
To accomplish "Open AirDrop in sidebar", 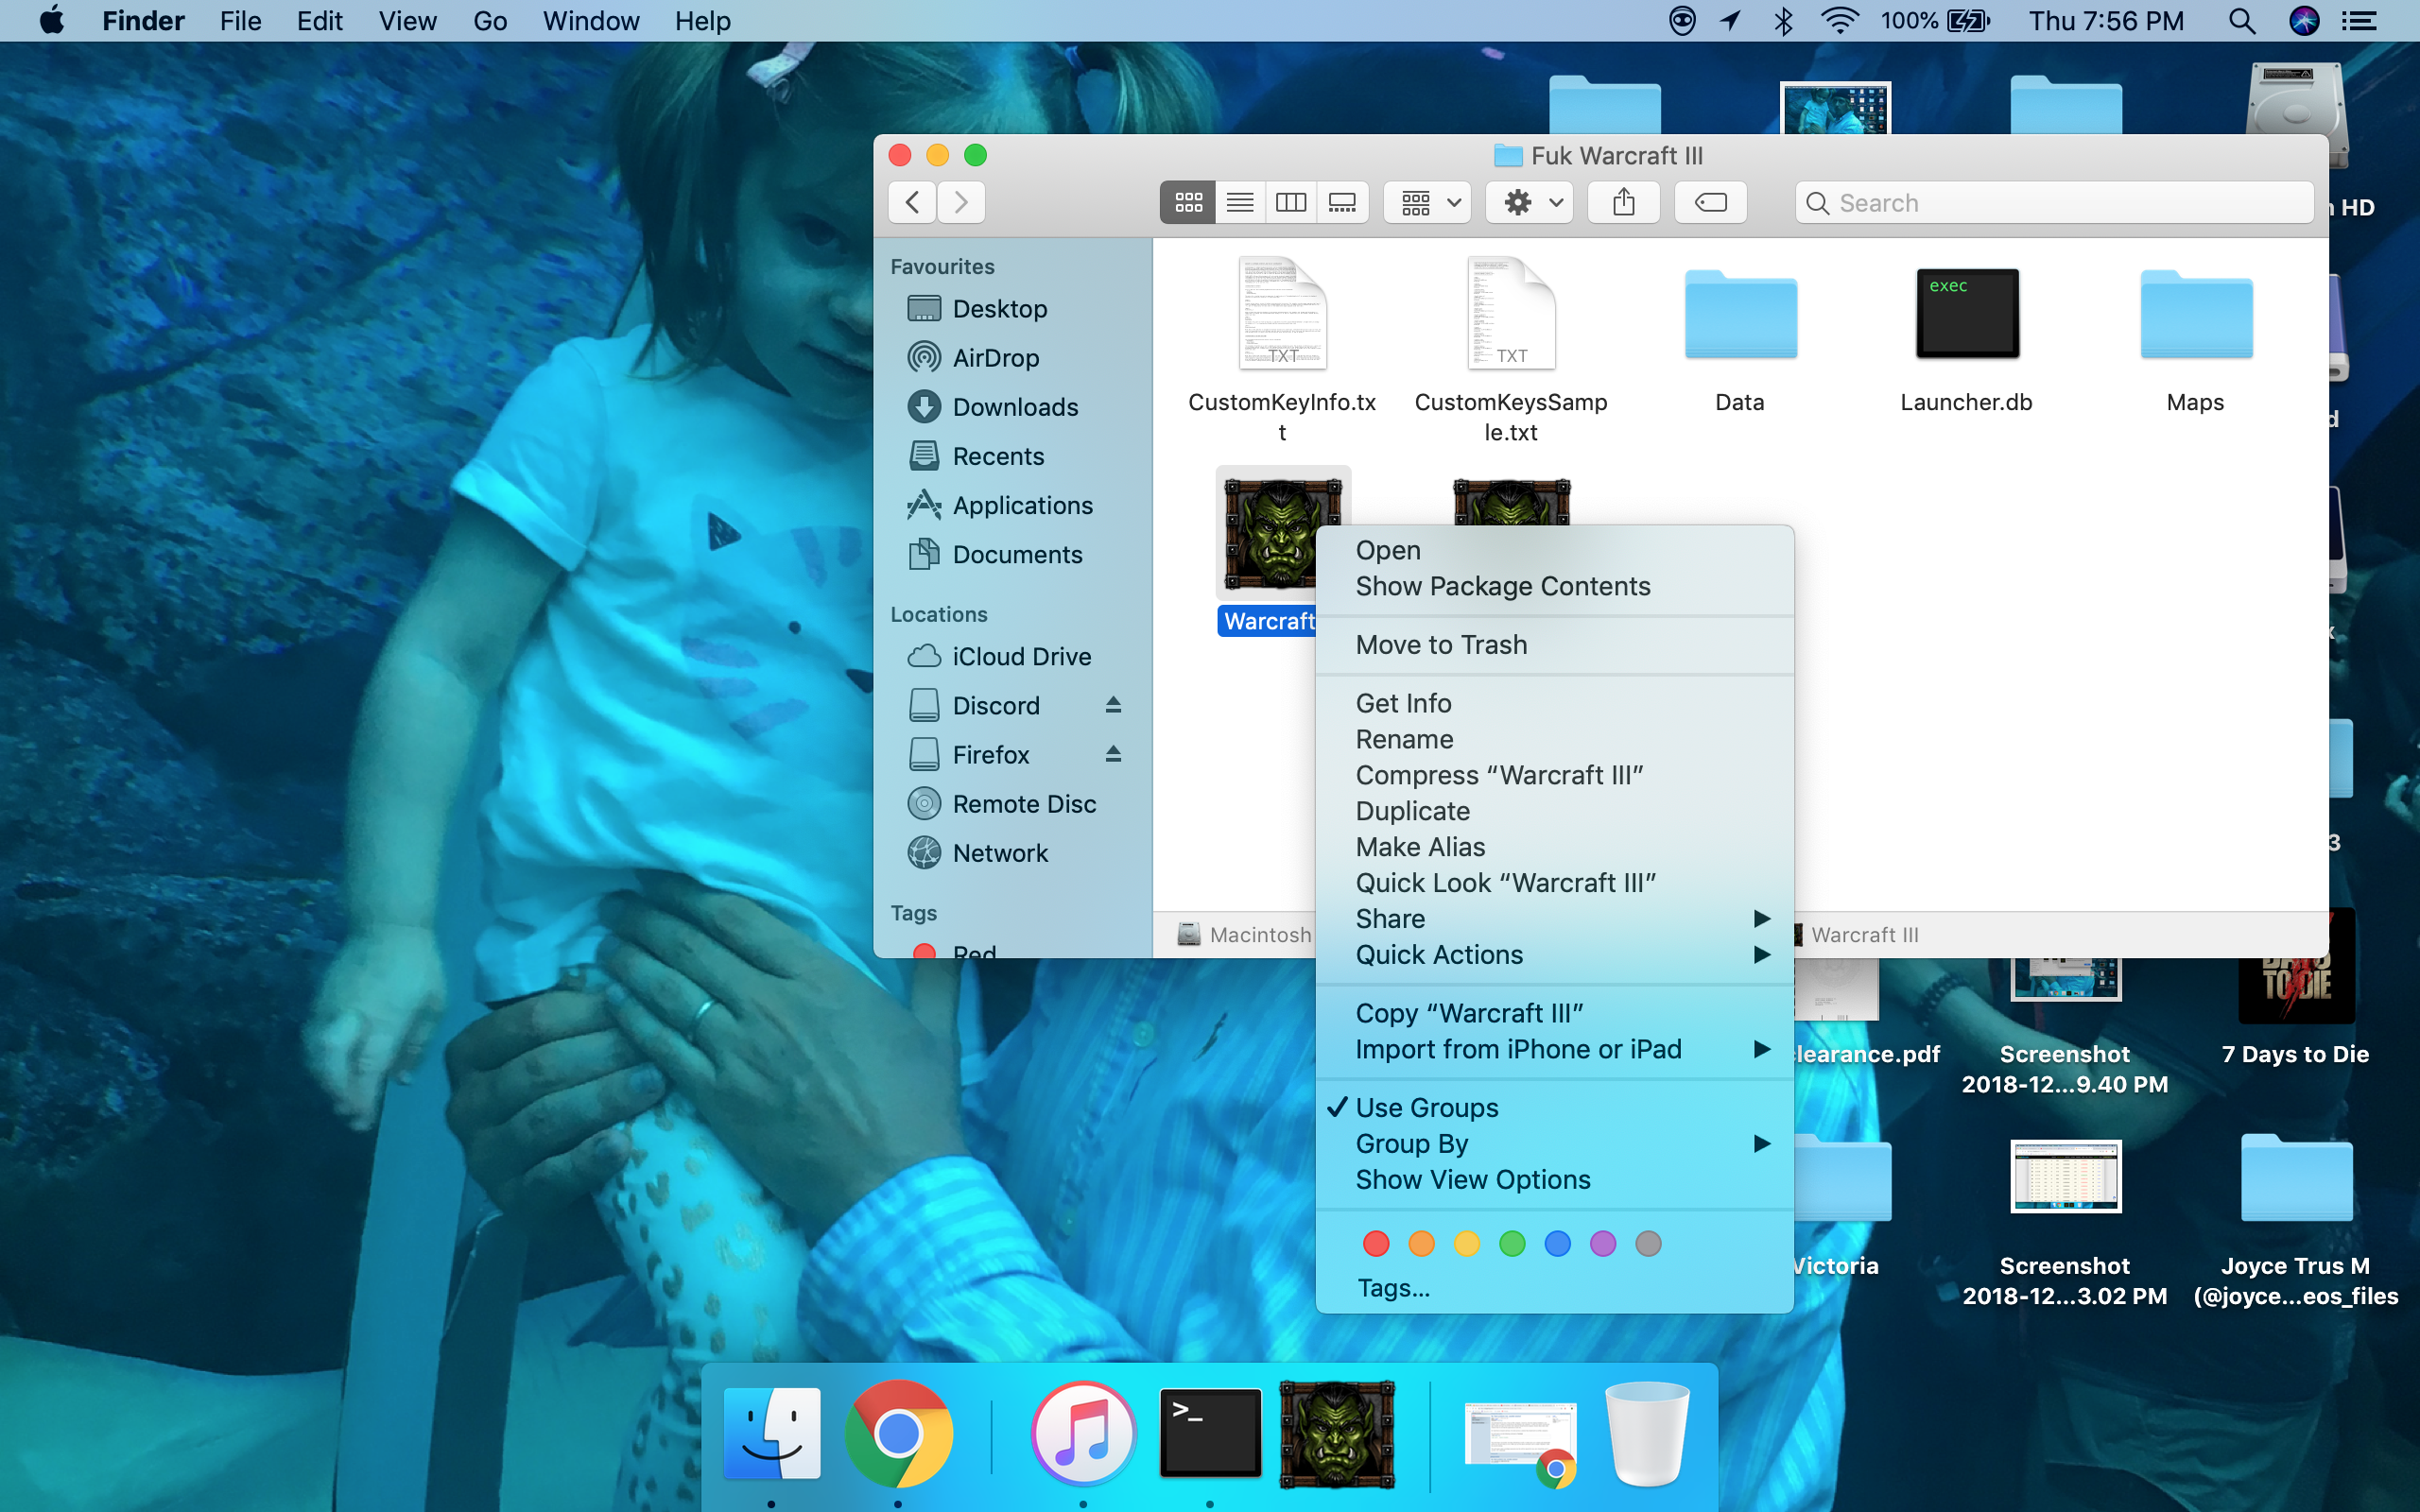I will pos(1013,358).
